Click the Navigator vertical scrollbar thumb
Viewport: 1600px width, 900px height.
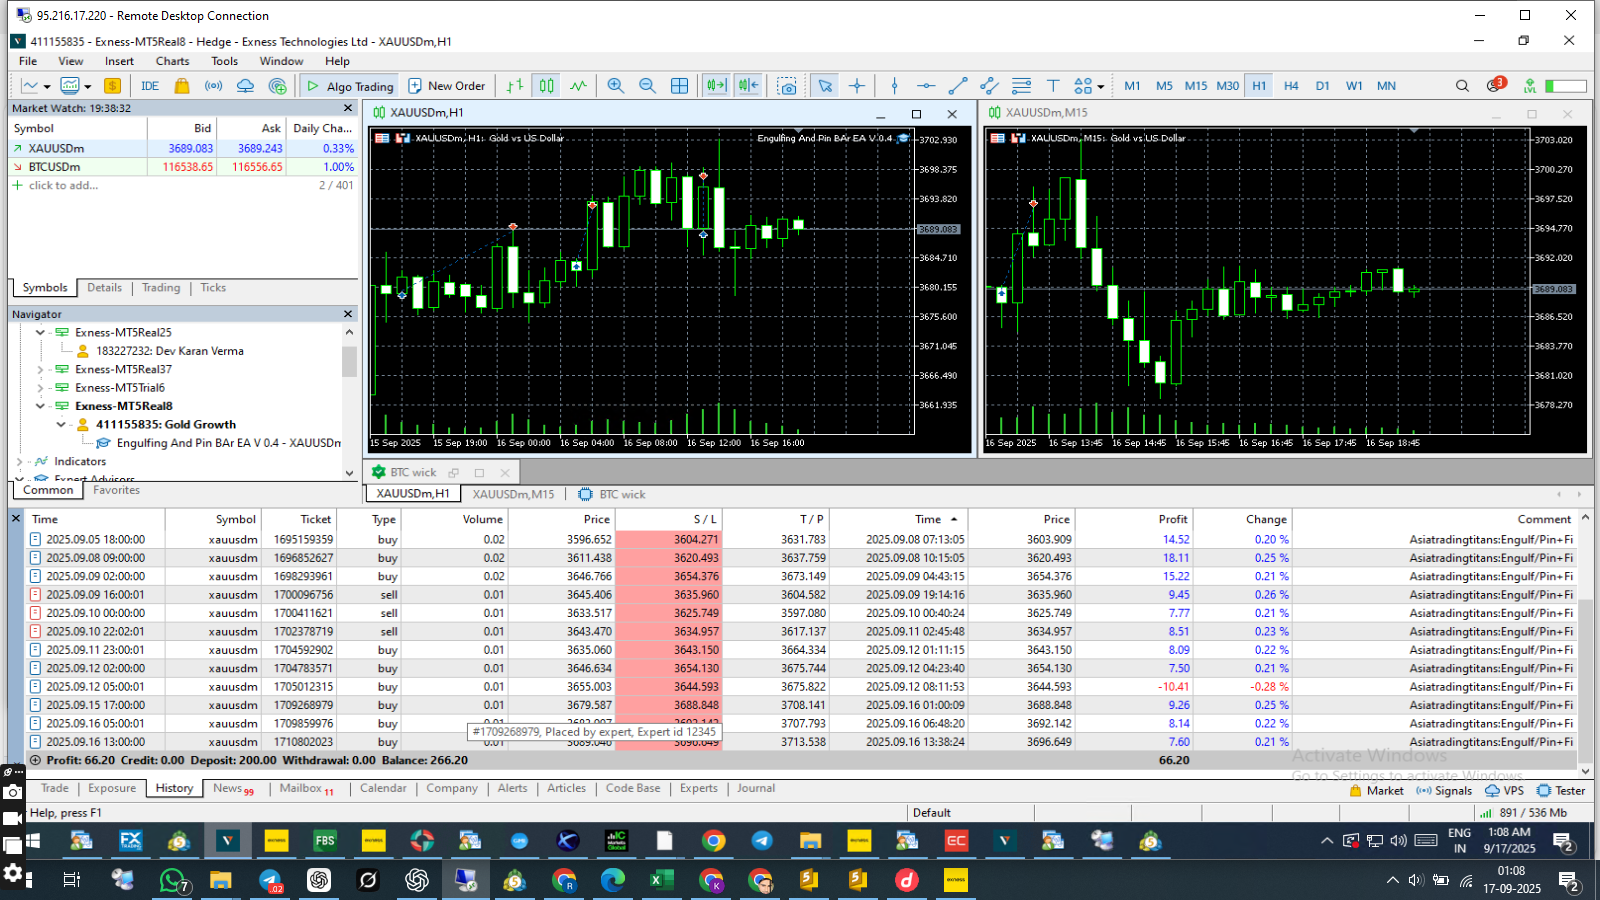pyautogui.click(x=349, y=361)
